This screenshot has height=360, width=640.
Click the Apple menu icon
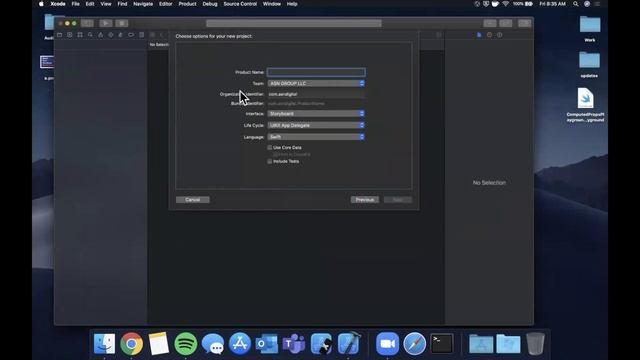point(41,4)
